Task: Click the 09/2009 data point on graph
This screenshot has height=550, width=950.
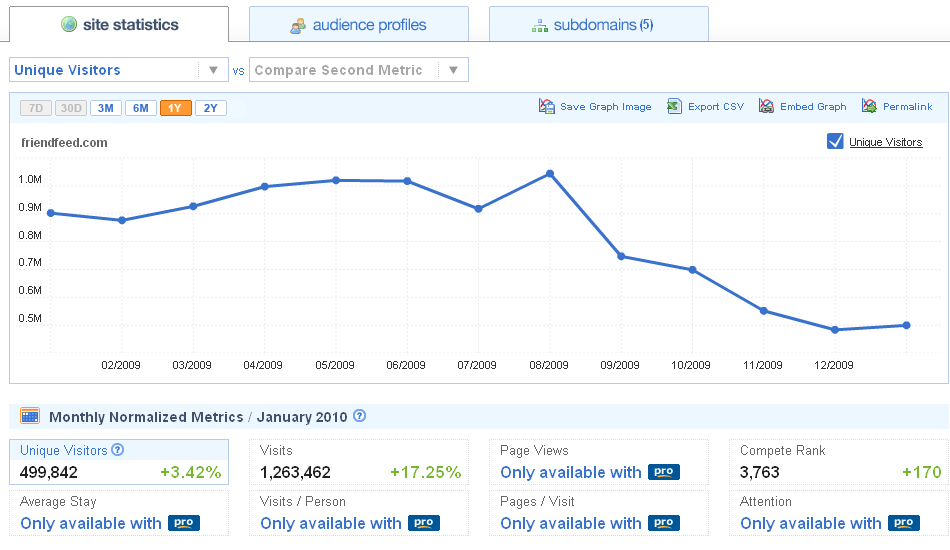Action: coord(621,256)
